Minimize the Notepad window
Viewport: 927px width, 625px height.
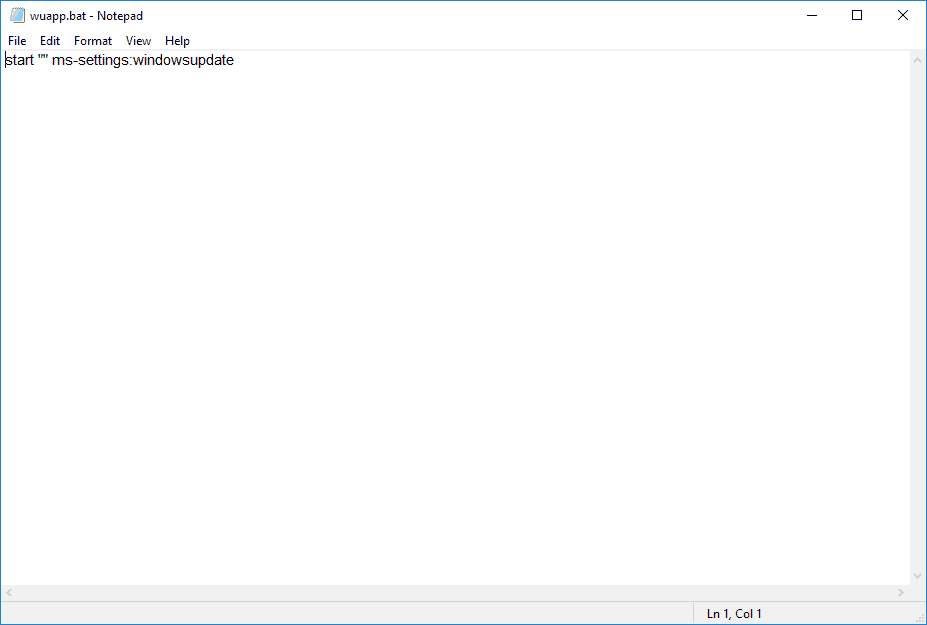[x=811, y=15]
